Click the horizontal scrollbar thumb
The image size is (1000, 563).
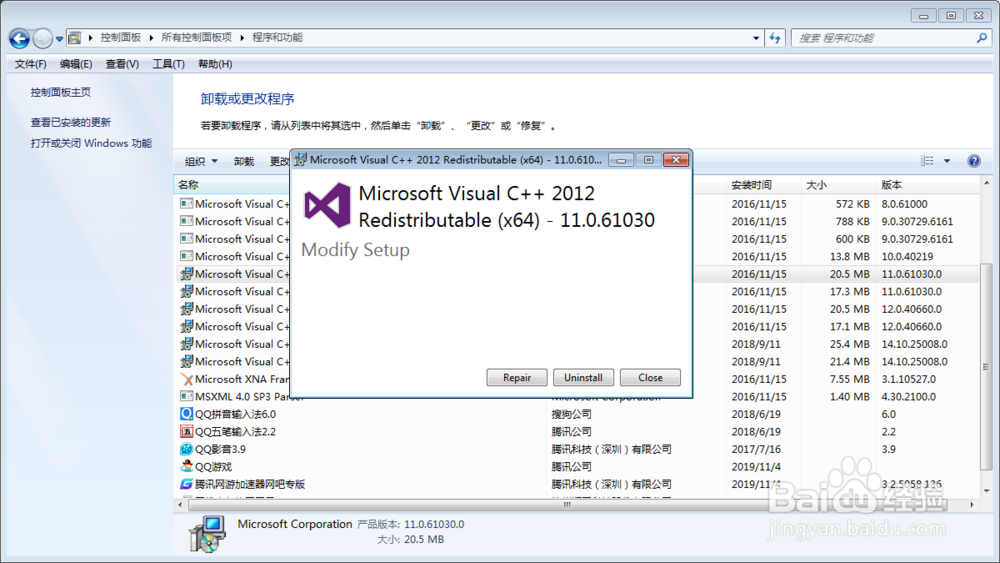click(567, 504)
